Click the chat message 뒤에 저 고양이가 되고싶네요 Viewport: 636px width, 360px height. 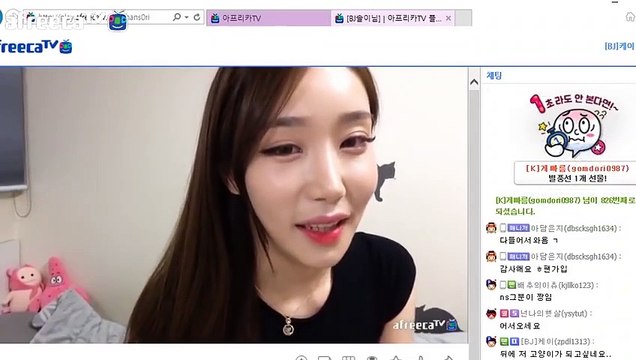pyautogui.click(x=555, y=354)
